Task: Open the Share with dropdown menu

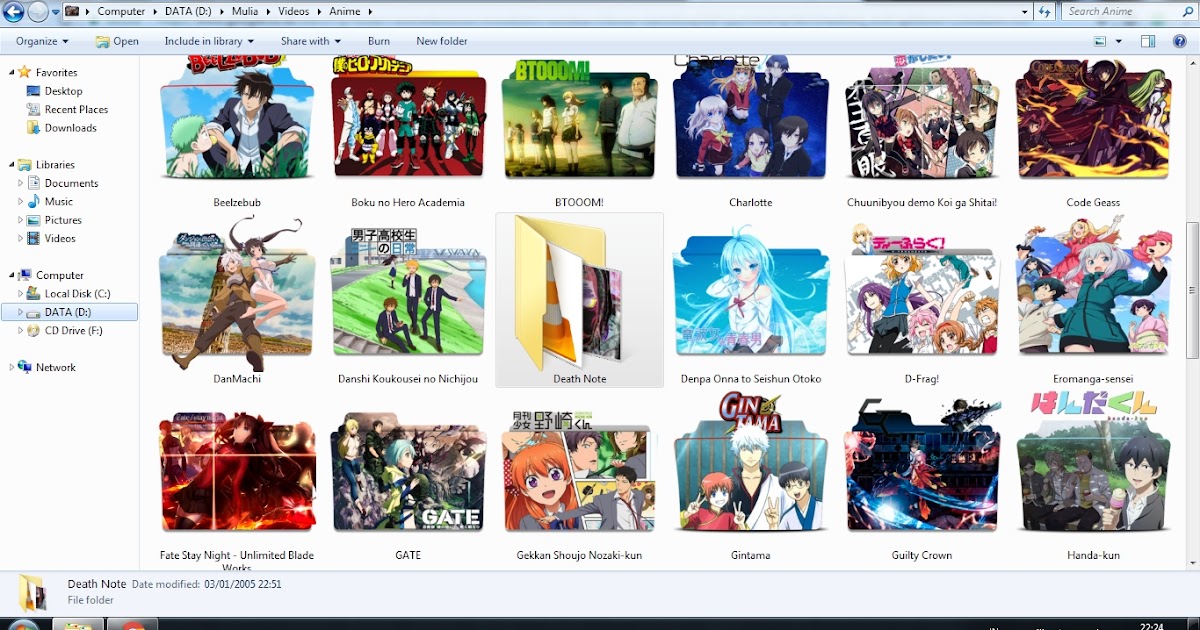Action: (310, 41)
